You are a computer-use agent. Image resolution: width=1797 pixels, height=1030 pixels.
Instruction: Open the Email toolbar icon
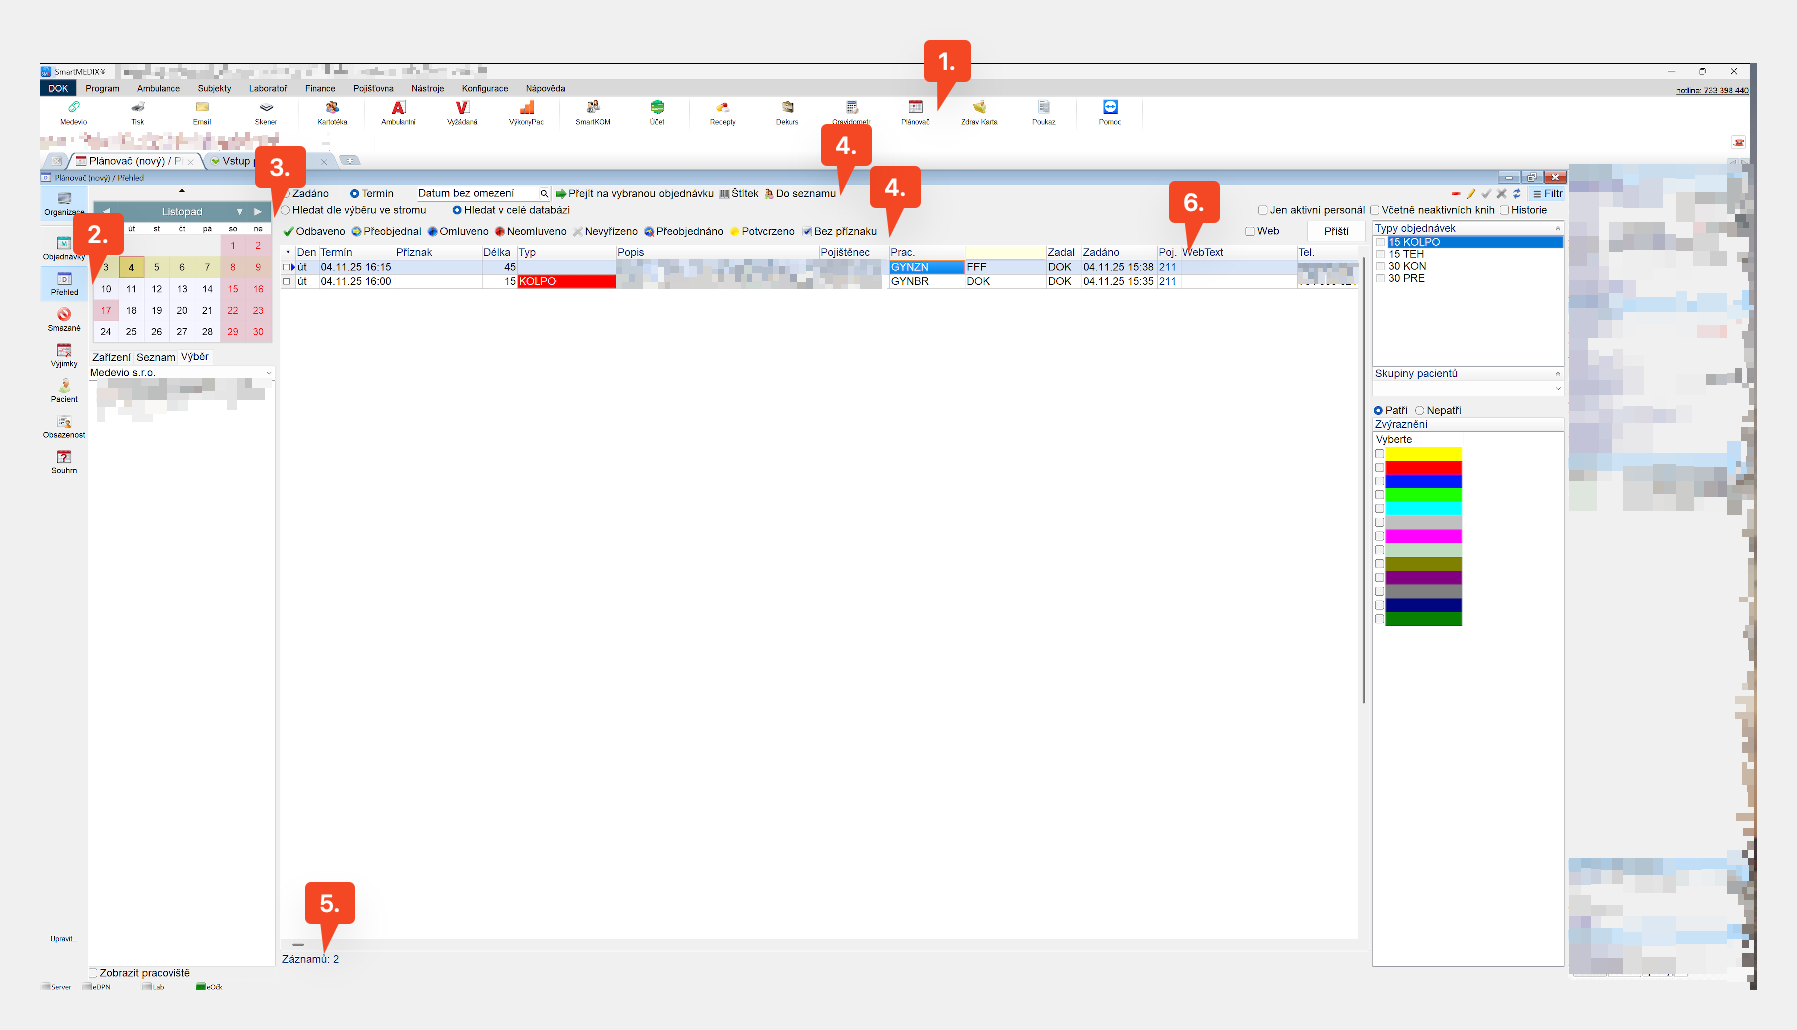tap(202, 111)
